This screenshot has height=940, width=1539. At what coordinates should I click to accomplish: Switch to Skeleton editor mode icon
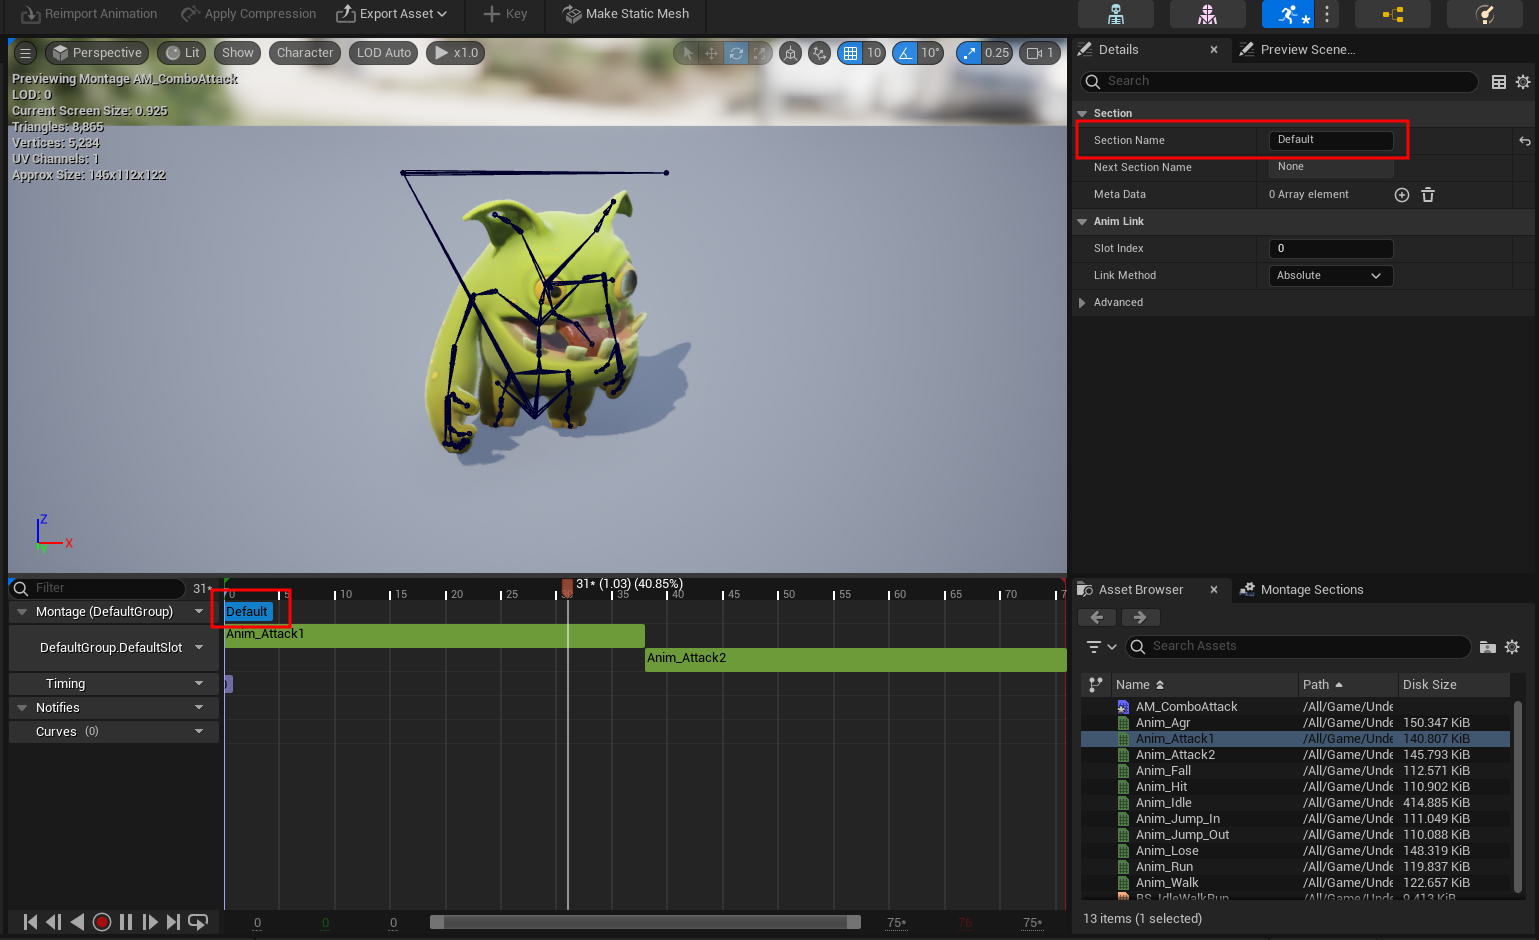pyautogui.click(x=1116, y=14)
